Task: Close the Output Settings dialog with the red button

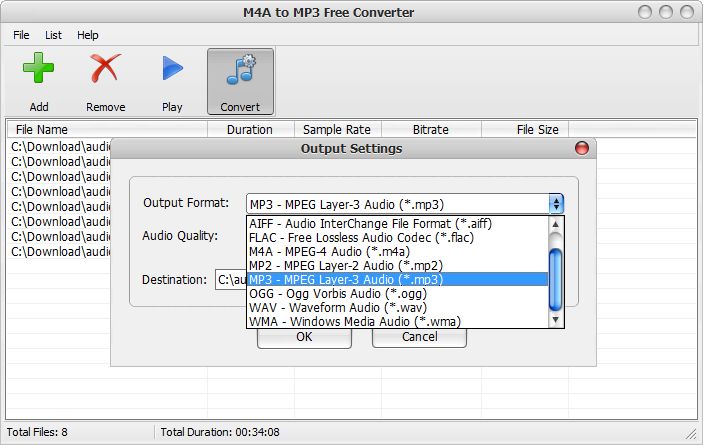Action: [x=581, y=148]
